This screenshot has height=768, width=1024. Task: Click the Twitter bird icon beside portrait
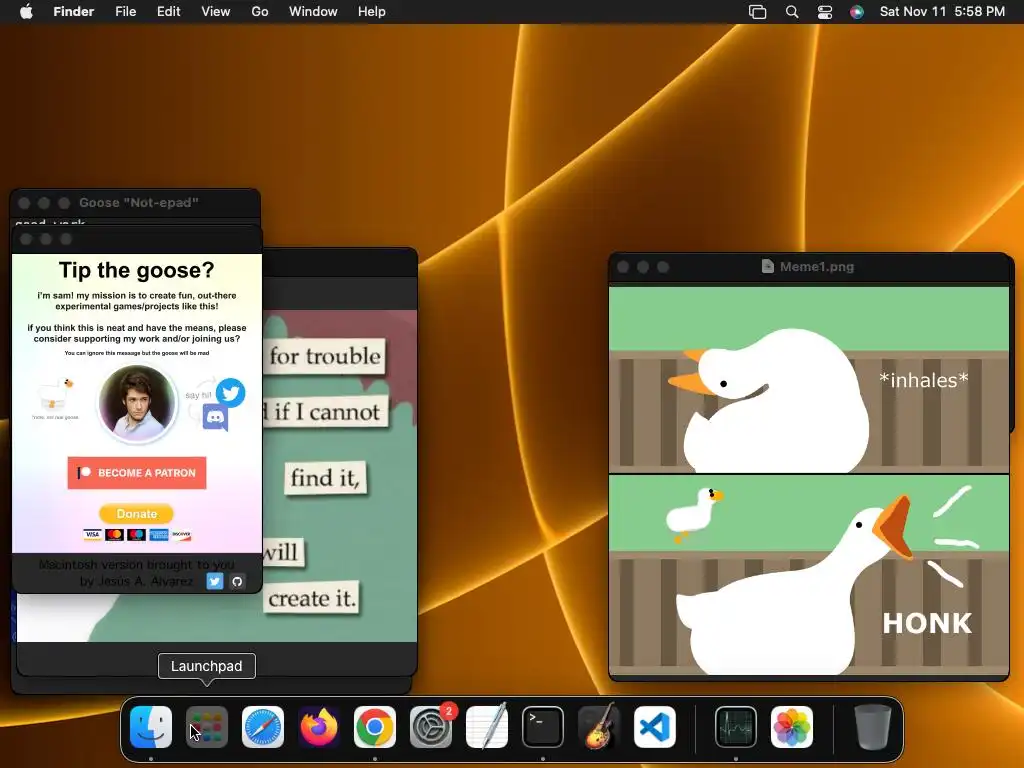pos(231,392)
